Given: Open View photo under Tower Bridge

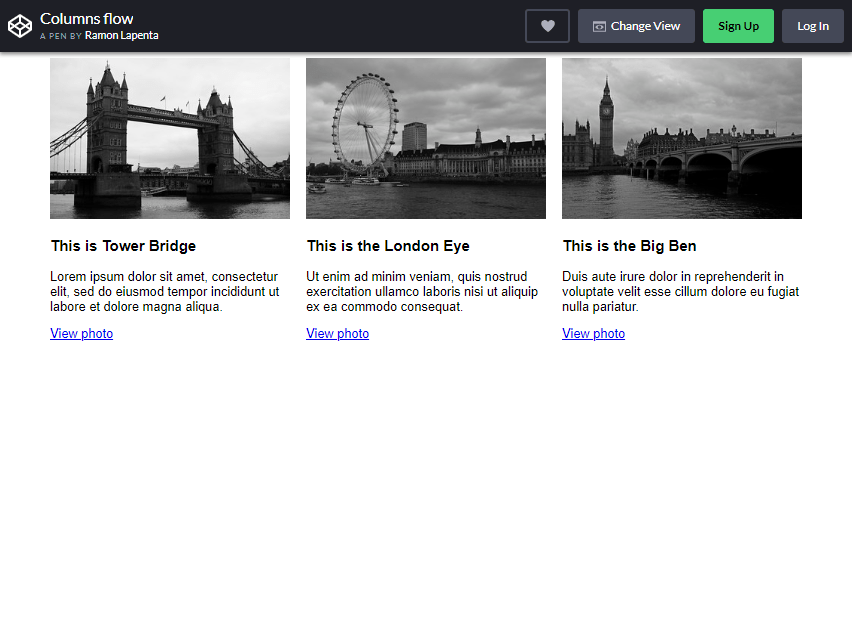Looking at the screenshot, I should point(81,333).
